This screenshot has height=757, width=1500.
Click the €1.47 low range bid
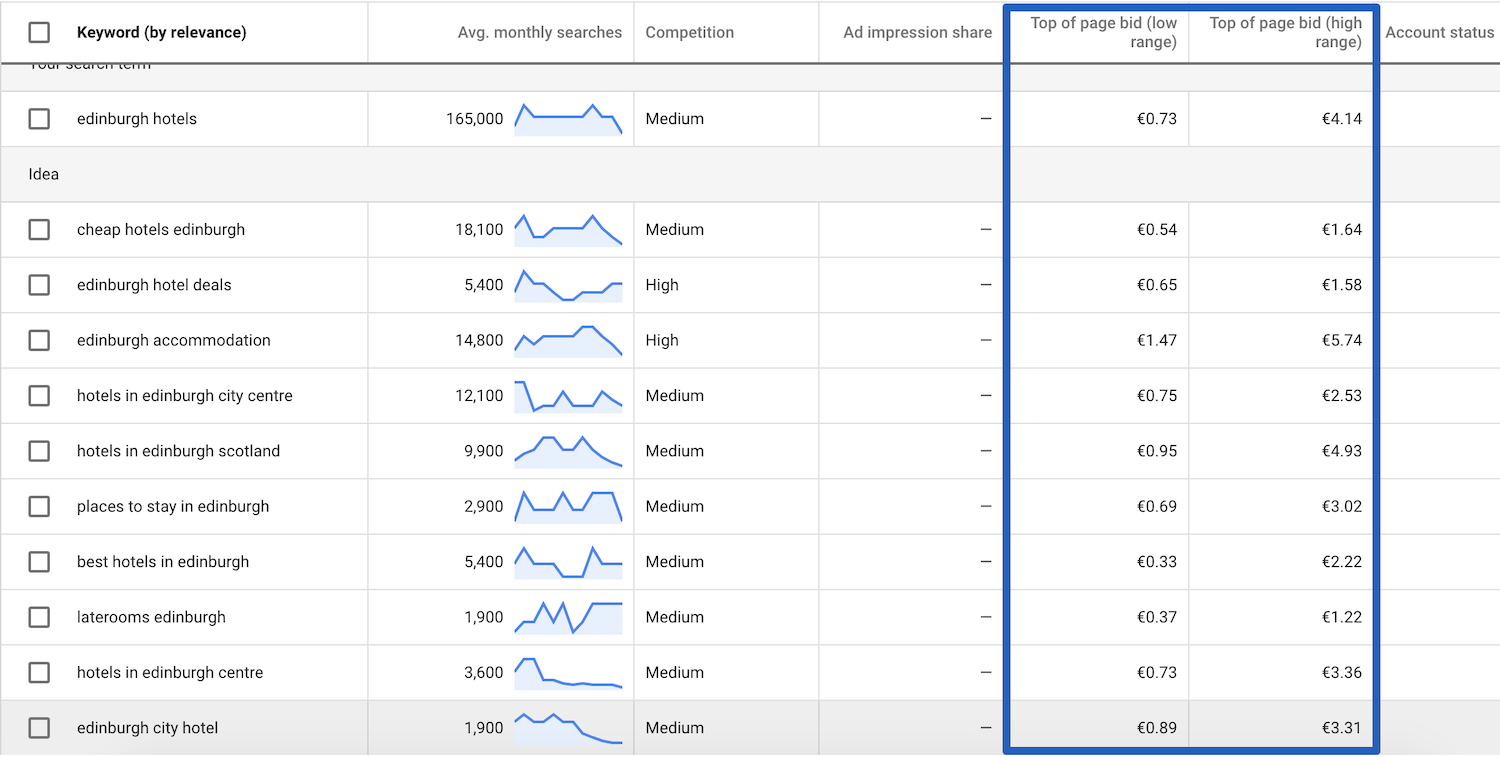point(1157,341)
